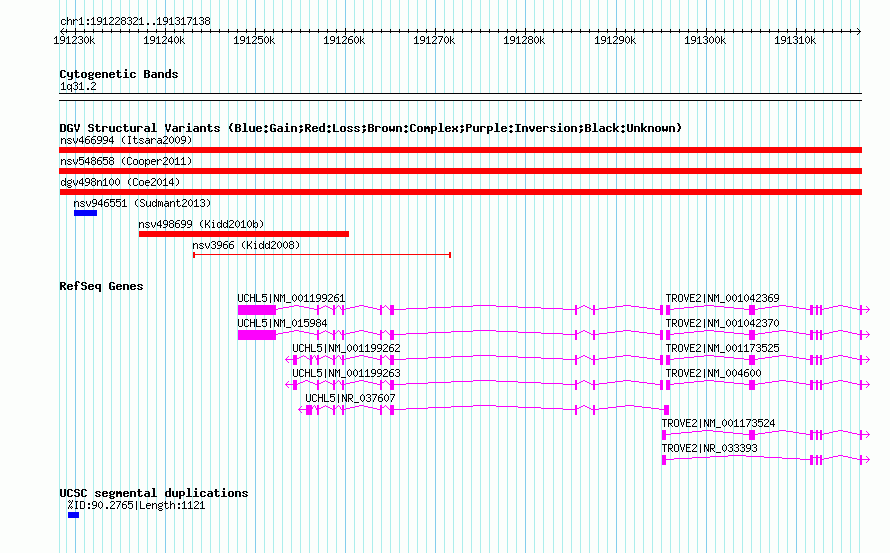Click the UCHL5|NM_001199263 transcript label

[x=346, y=373]
